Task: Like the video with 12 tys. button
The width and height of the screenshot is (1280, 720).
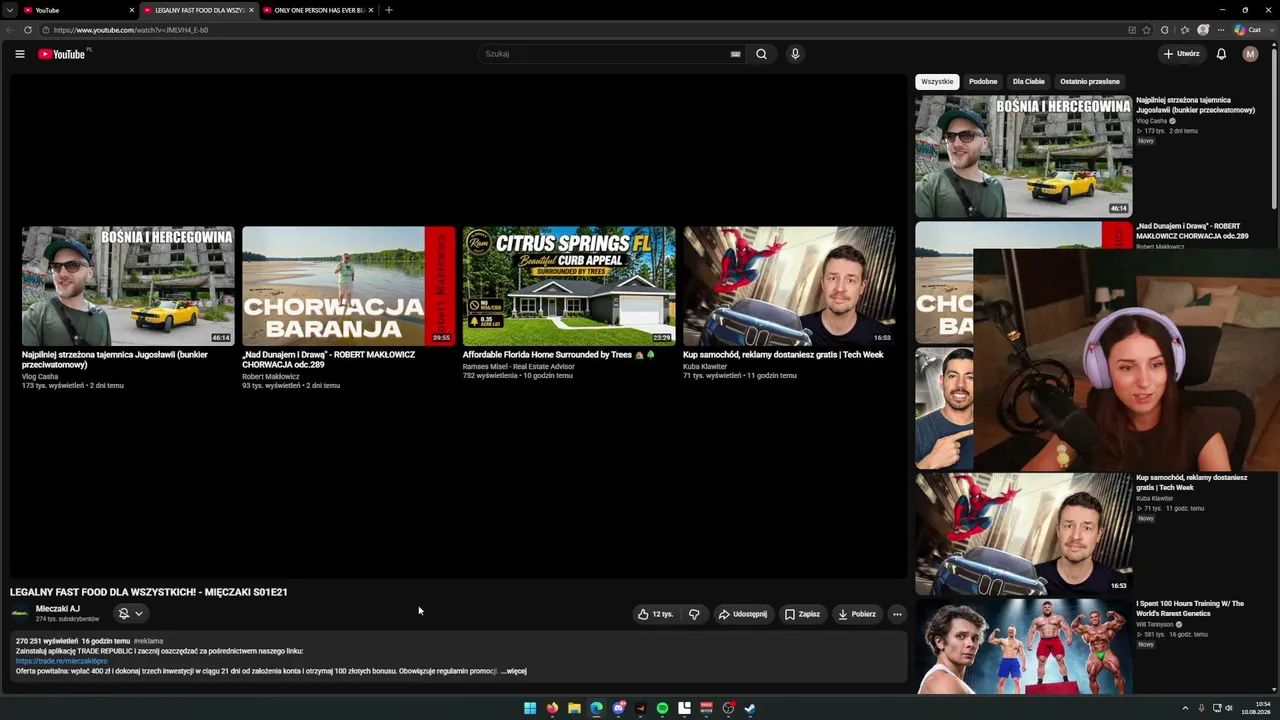Action: [655, 614]
